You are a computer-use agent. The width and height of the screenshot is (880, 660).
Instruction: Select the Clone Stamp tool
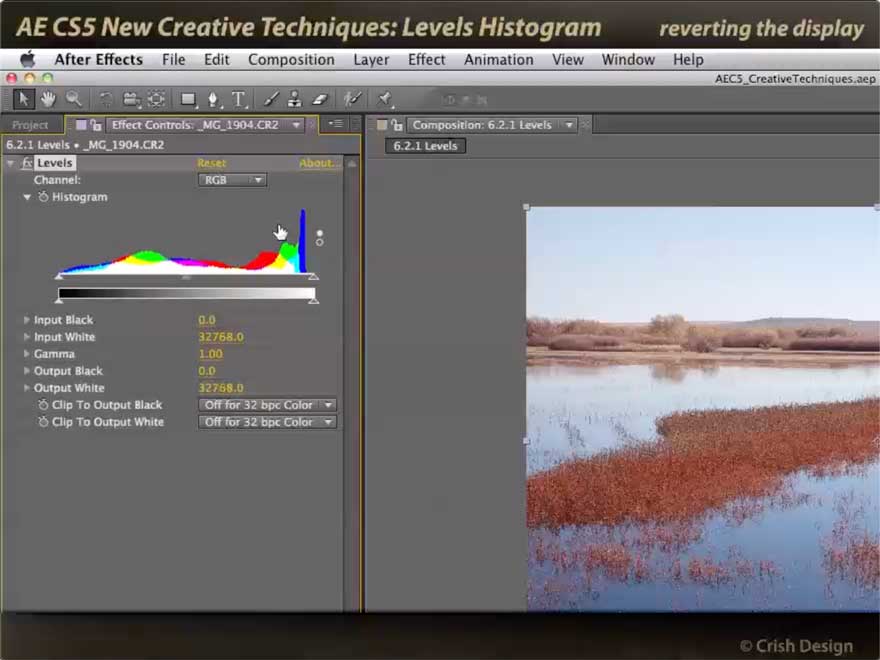295,100
